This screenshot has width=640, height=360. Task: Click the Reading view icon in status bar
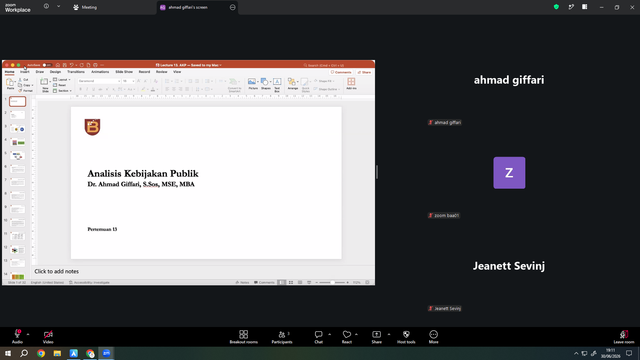coord(300,282)
